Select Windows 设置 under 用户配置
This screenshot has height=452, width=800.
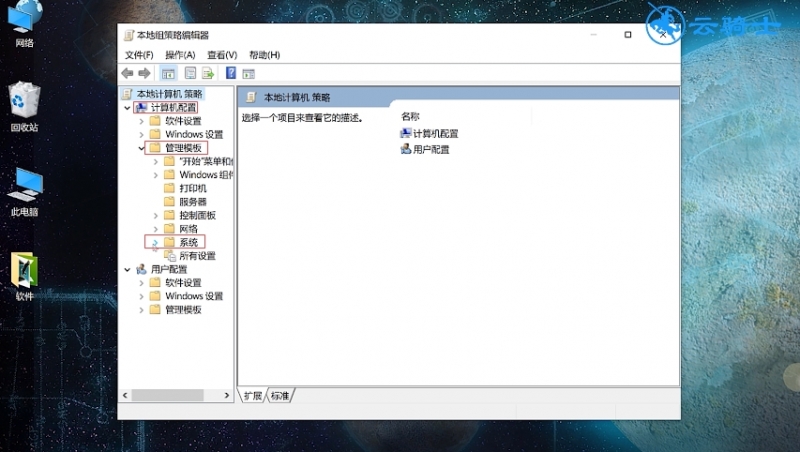pyautogui.click(x=194, y=296)
